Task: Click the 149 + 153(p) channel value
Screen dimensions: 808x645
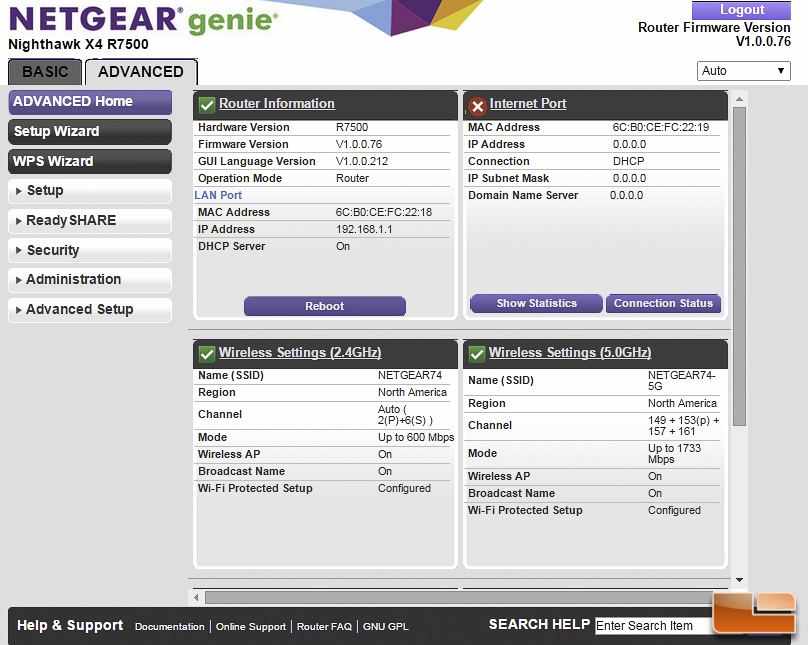Action: (684, 426)
